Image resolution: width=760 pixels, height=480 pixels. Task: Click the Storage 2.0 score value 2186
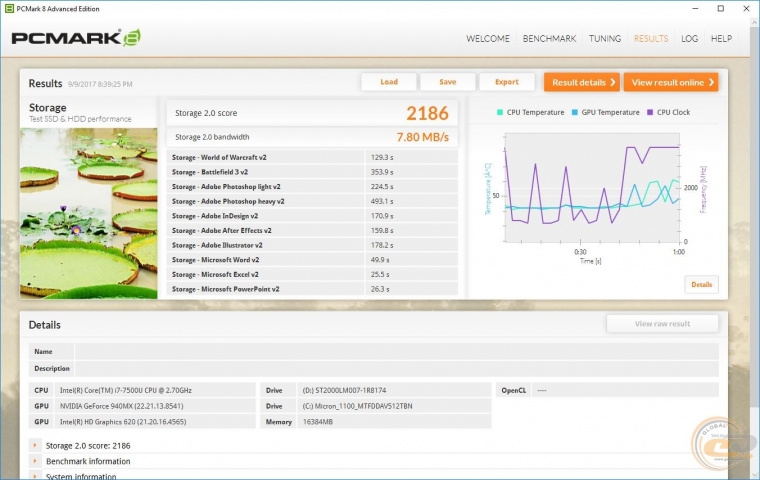[428, 113]
